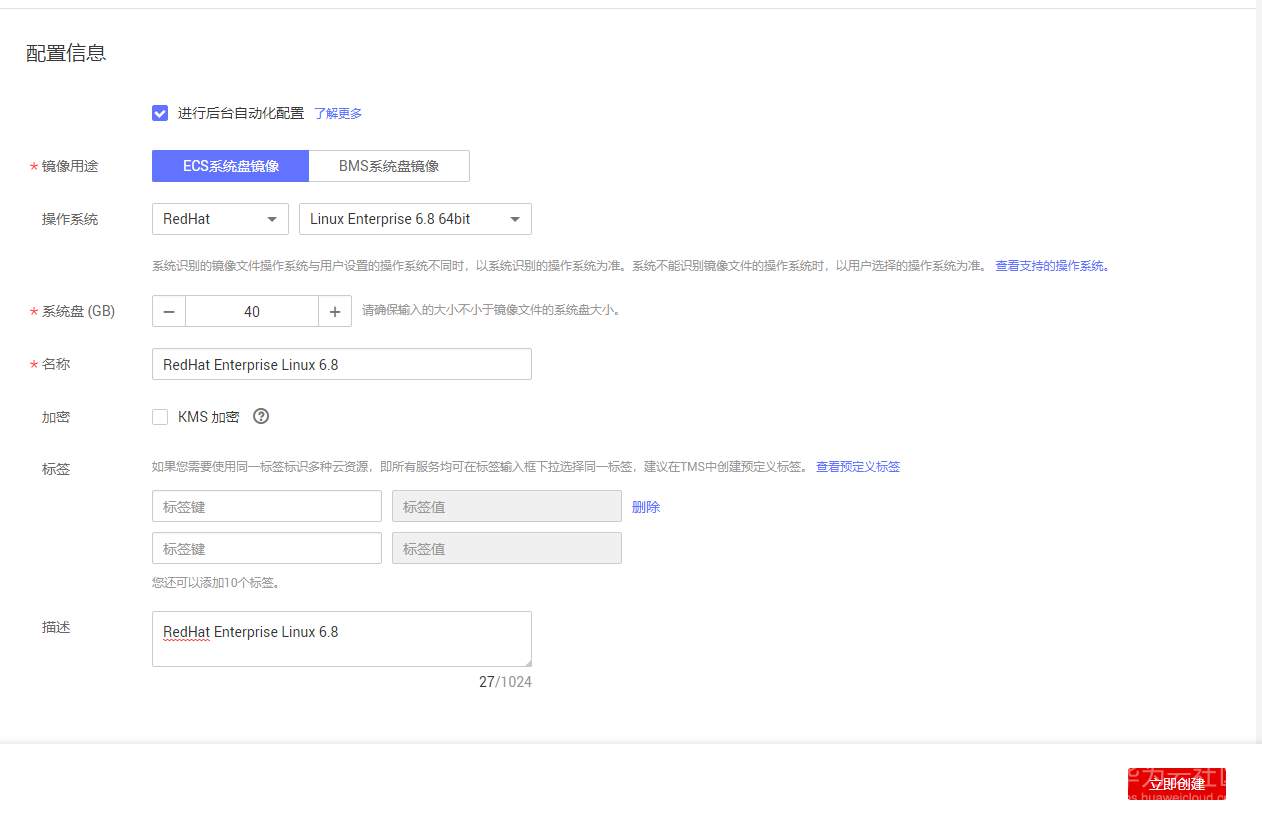
Task: Click inside the 描述 description textarea
Action: click(x=341, y=638)
